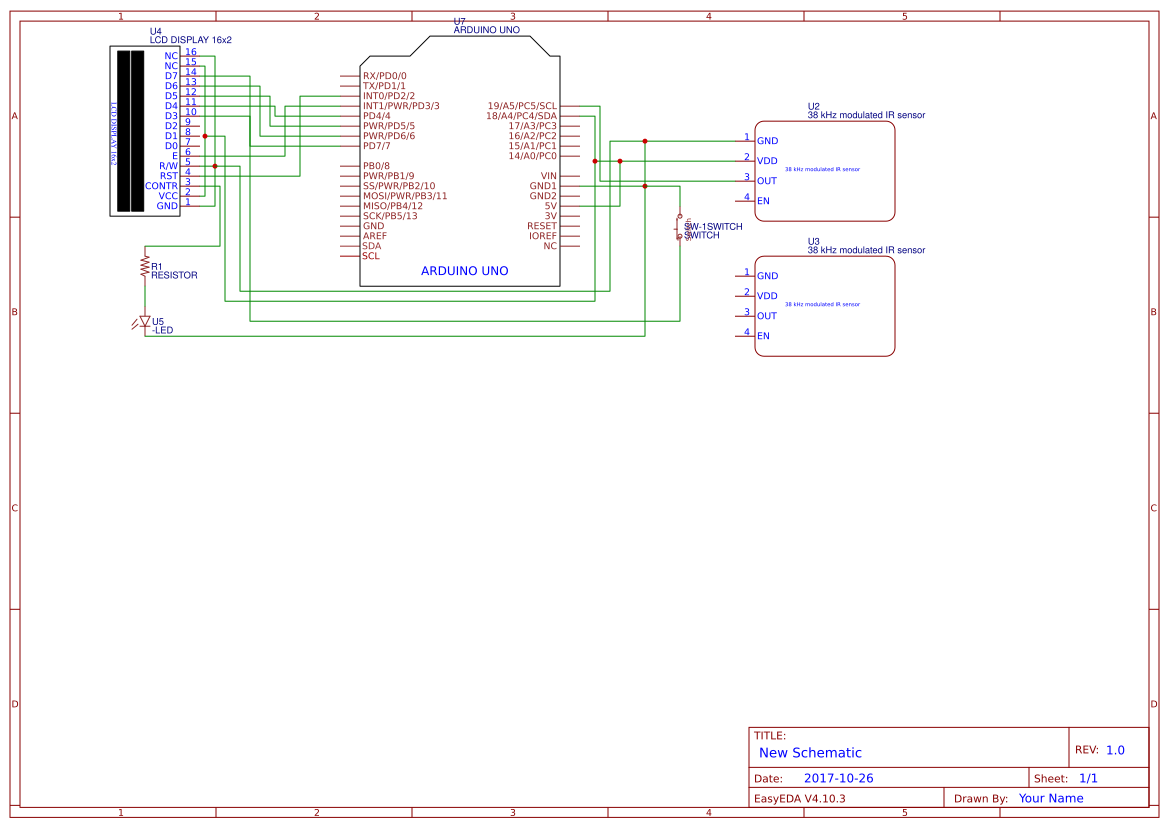
Task: Click the EN pin label on U2
Action: point(765,198)
